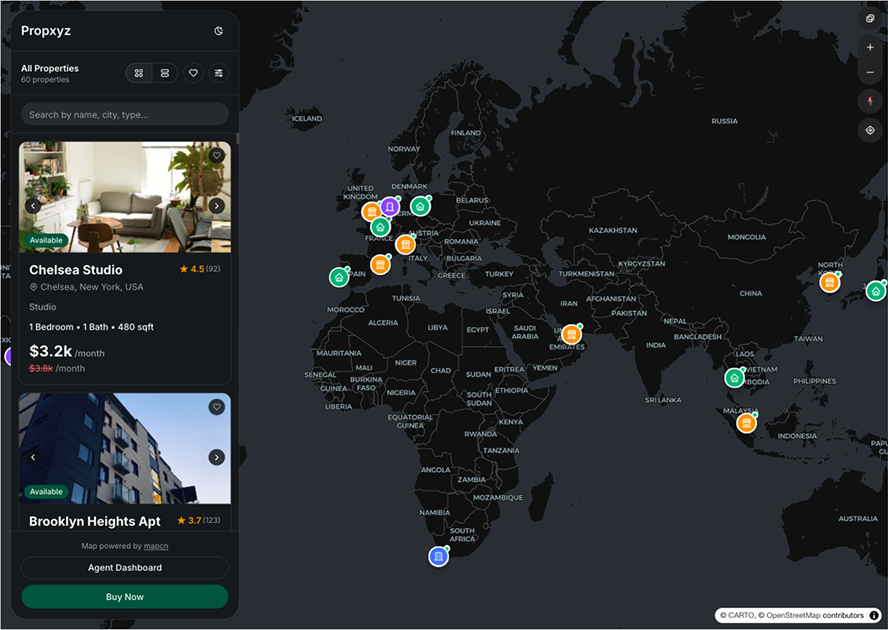Select orange shop marker in eastern Spain

click(381, 265)
